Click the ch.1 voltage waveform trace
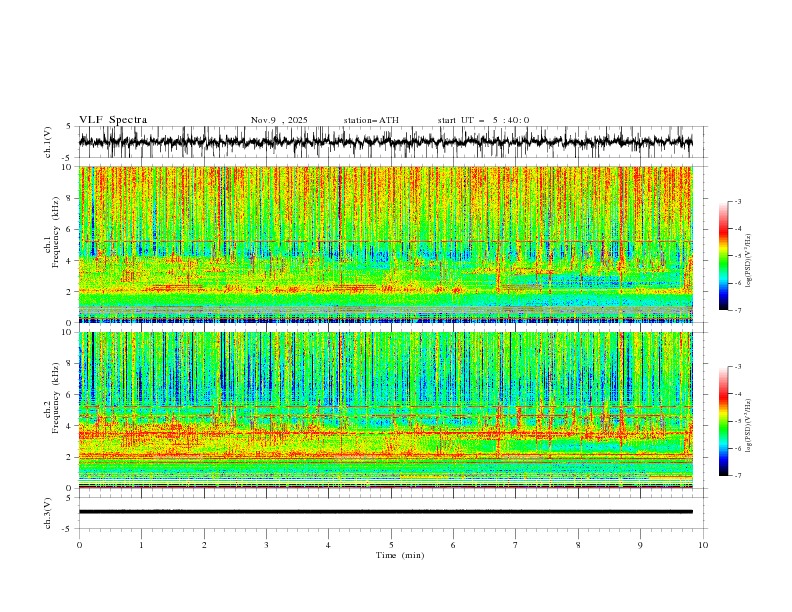792x612 pixels. 386,142
